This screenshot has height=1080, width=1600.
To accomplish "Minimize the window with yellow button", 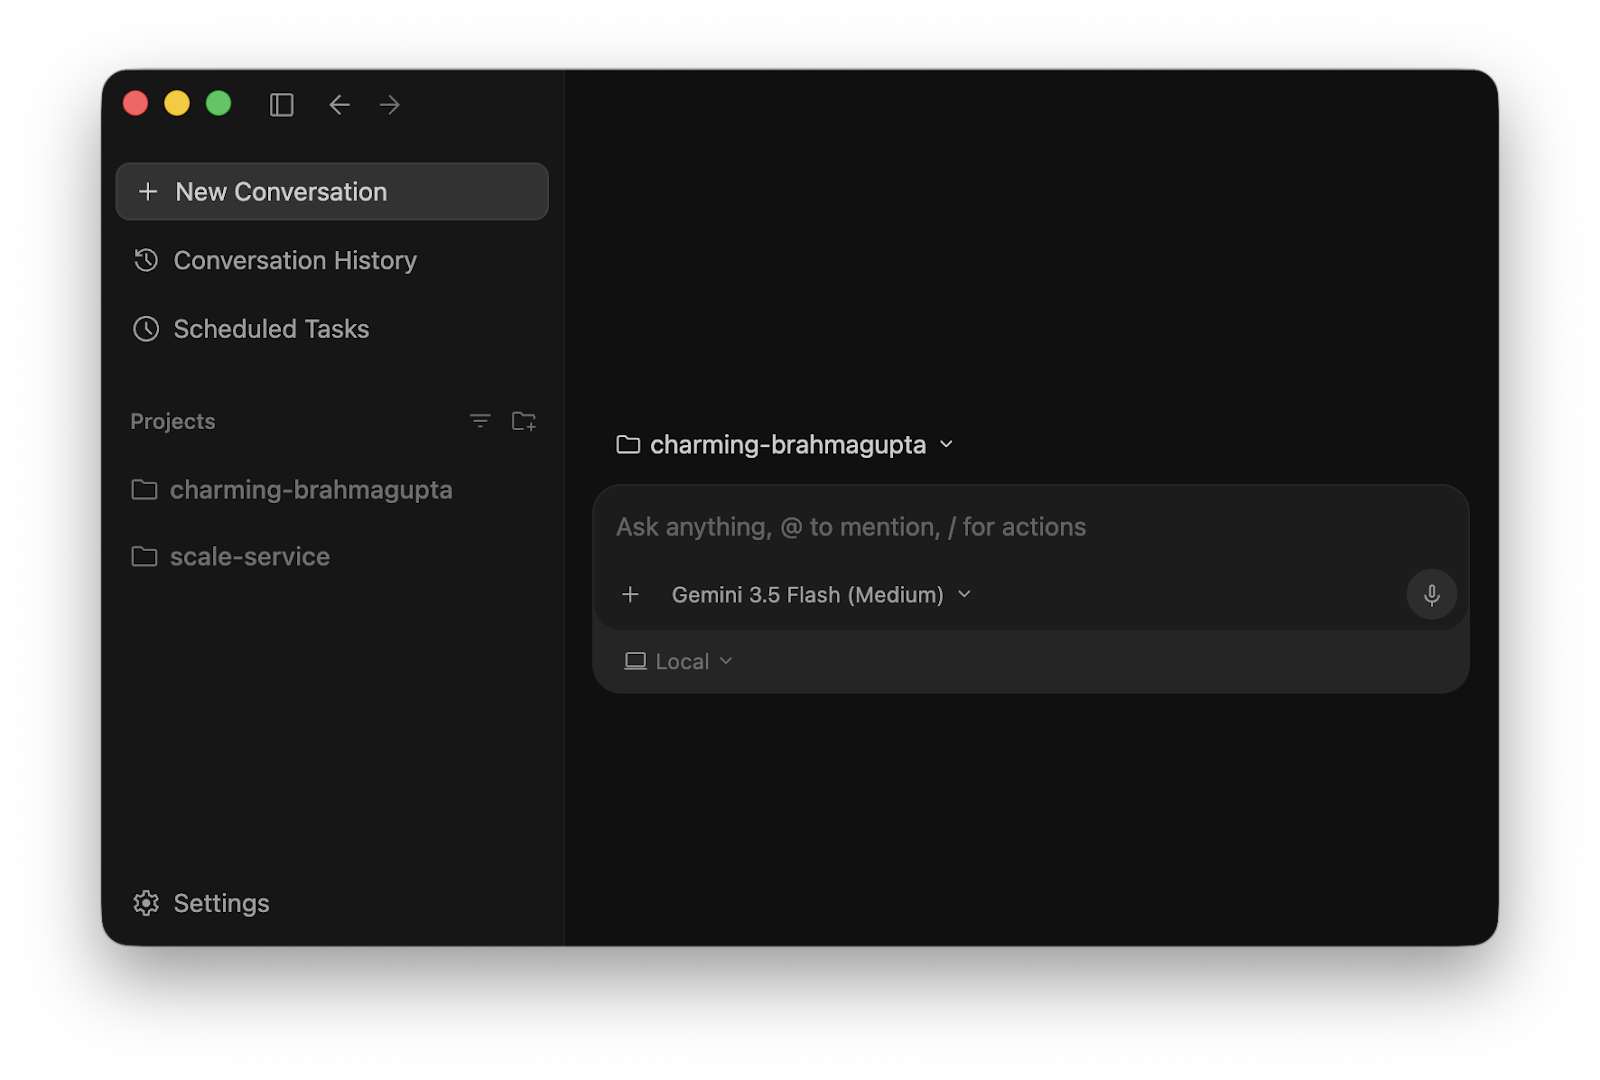I will click(x=177, y=103).
